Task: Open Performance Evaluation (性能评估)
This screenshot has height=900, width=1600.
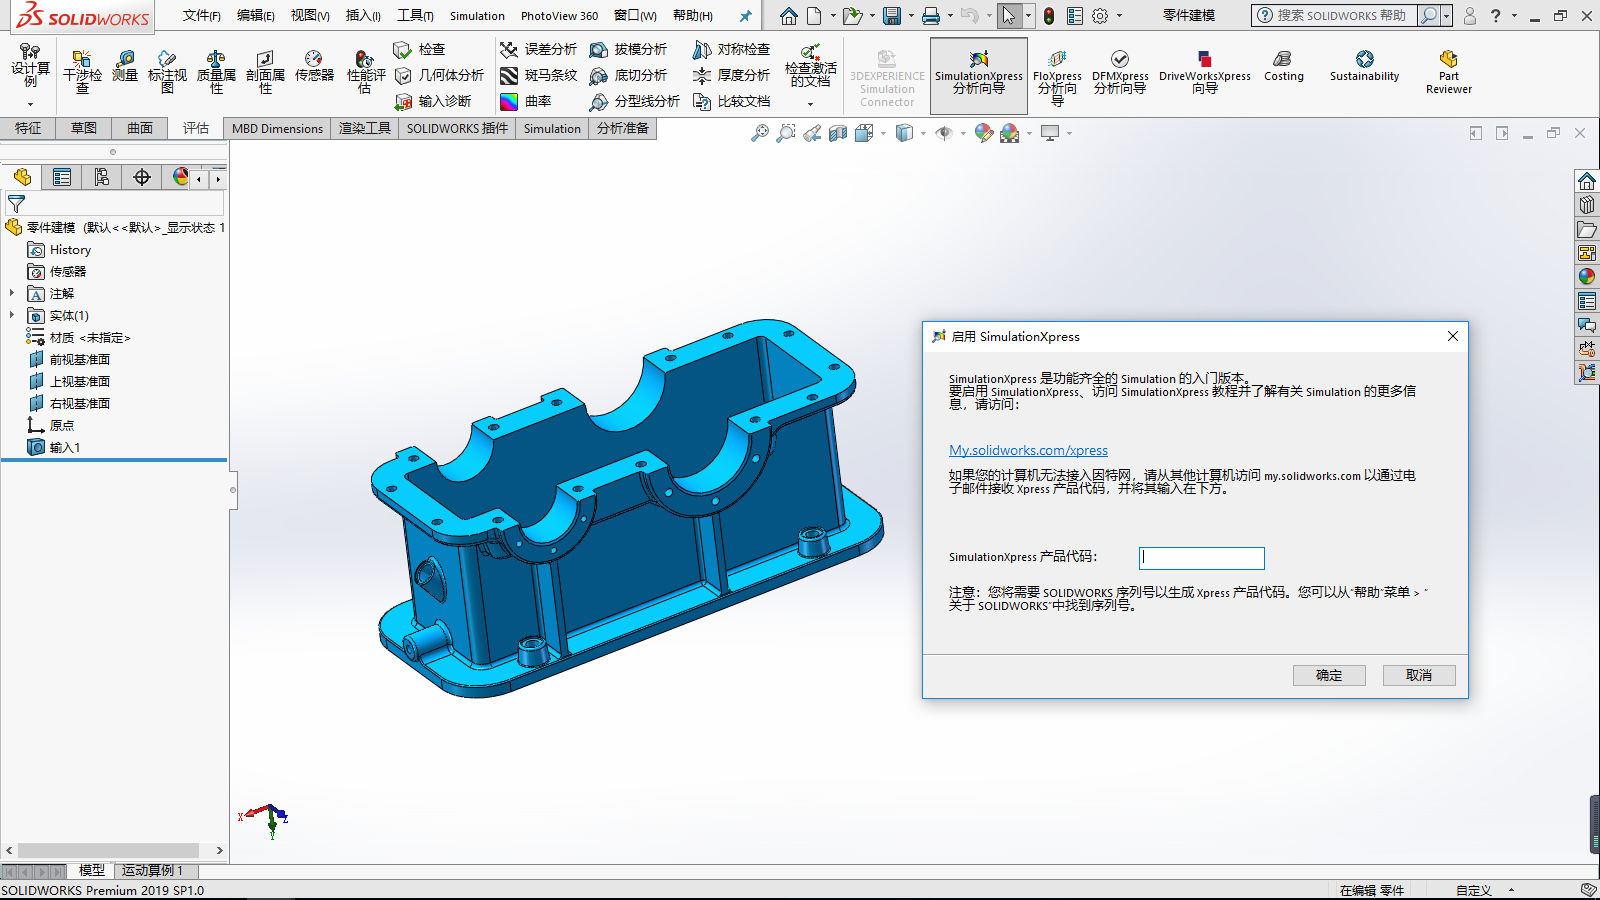Action: coord(366,72)
